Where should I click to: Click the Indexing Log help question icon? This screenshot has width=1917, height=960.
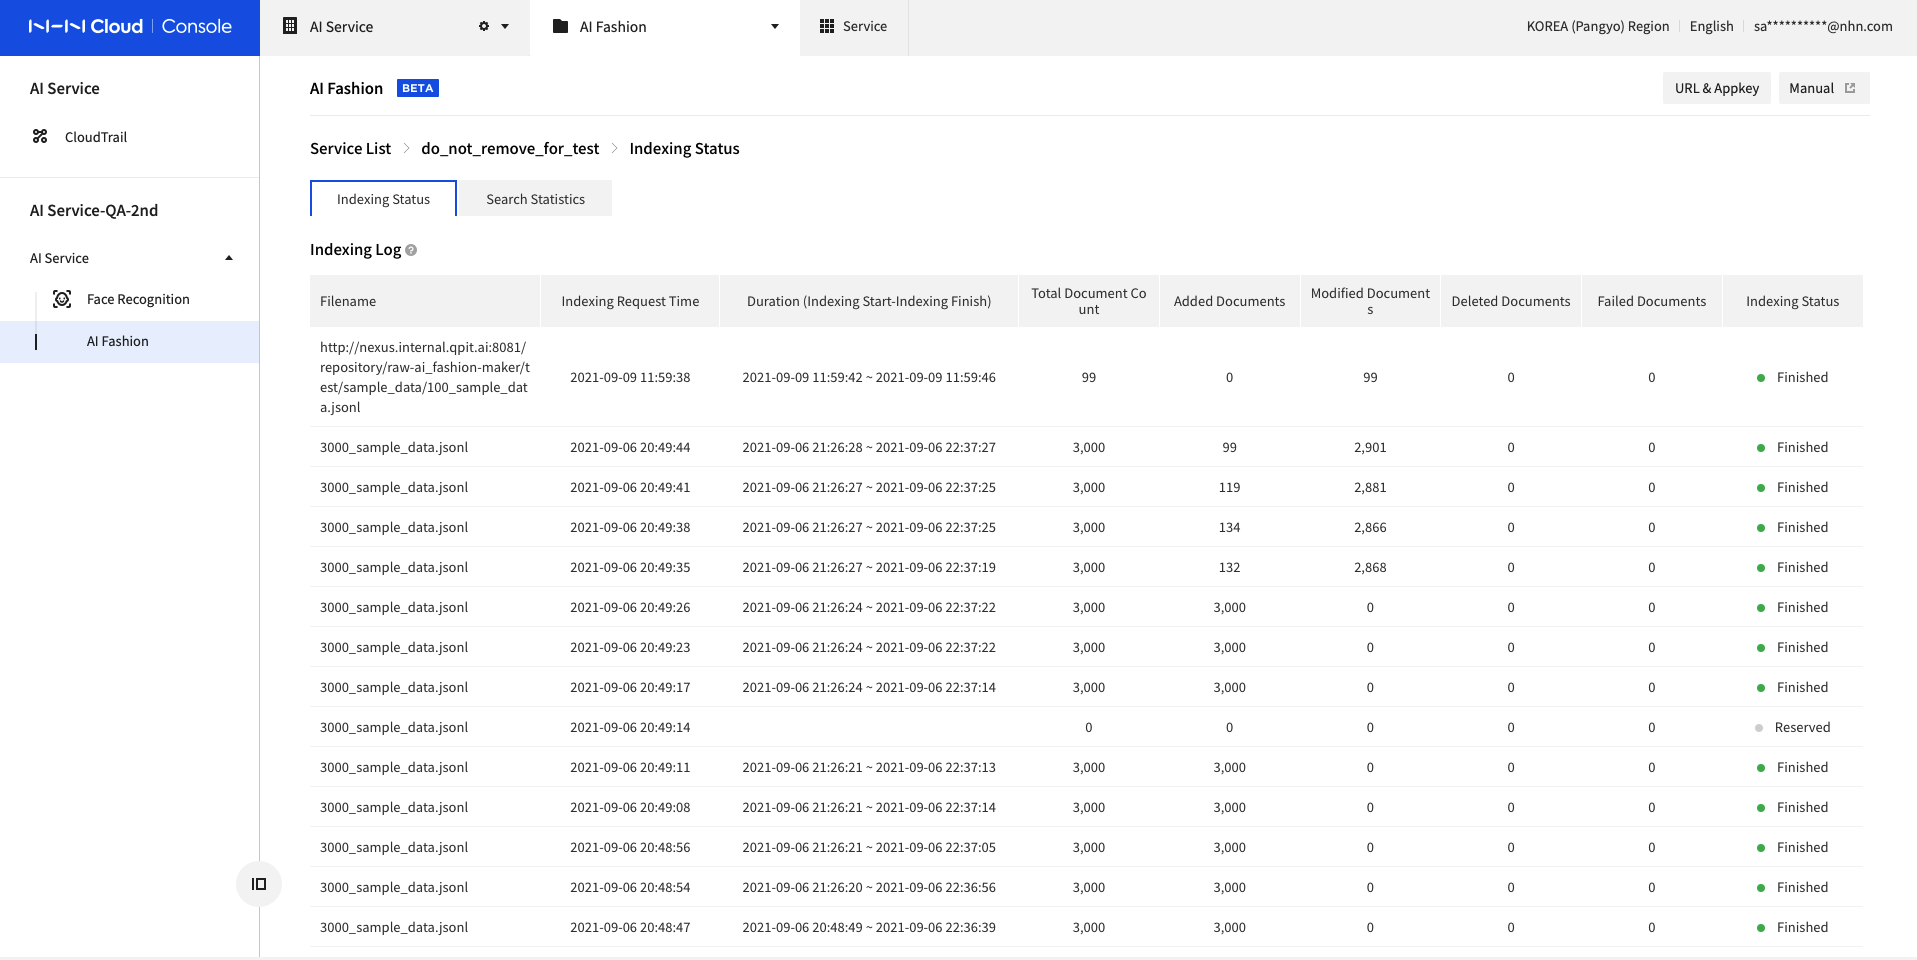tap(411, 250)
